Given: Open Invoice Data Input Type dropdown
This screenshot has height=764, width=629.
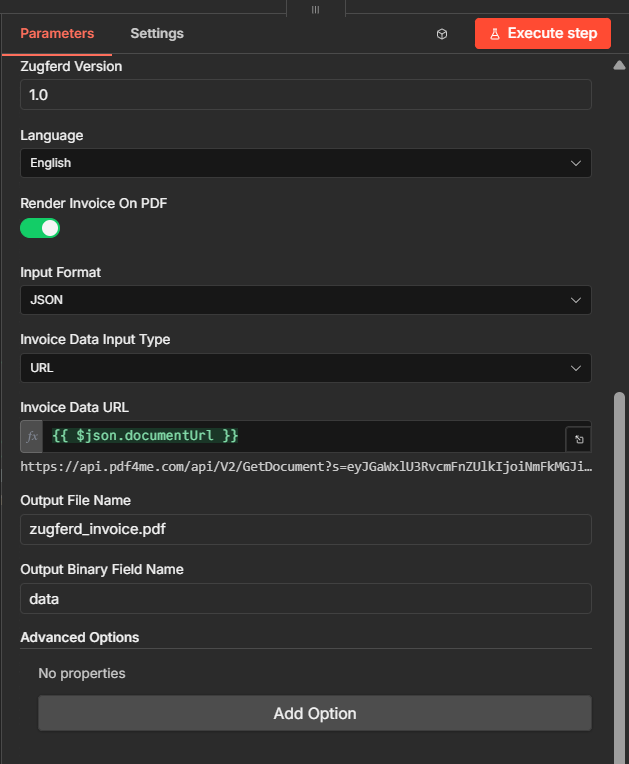Looking at the screenshot, I should [x=305, y=368].
